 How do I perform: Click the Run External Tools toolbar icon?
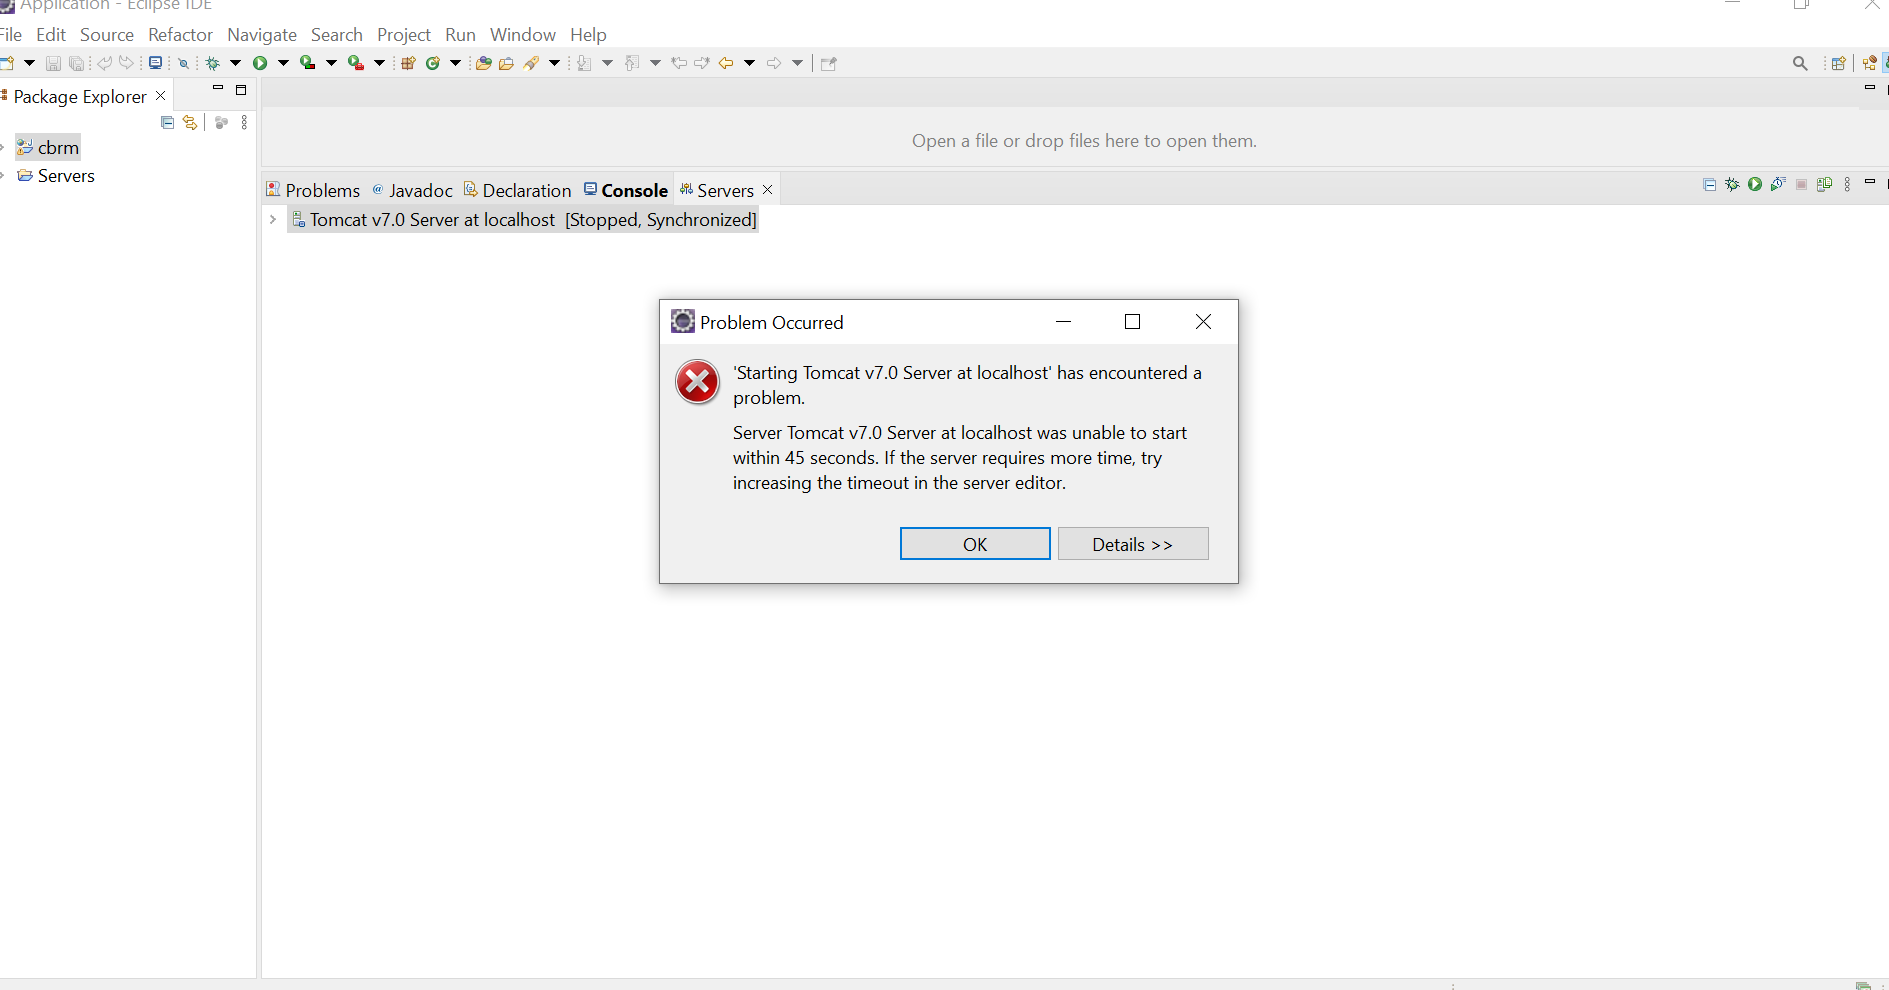coord(356,62)
